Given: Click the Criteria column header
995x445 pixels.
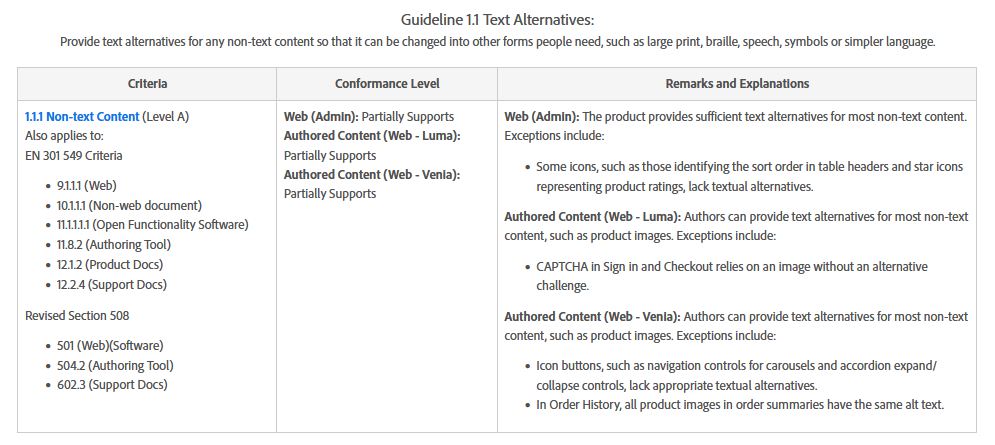Looking at the screenshot, I should pos(147,84).
